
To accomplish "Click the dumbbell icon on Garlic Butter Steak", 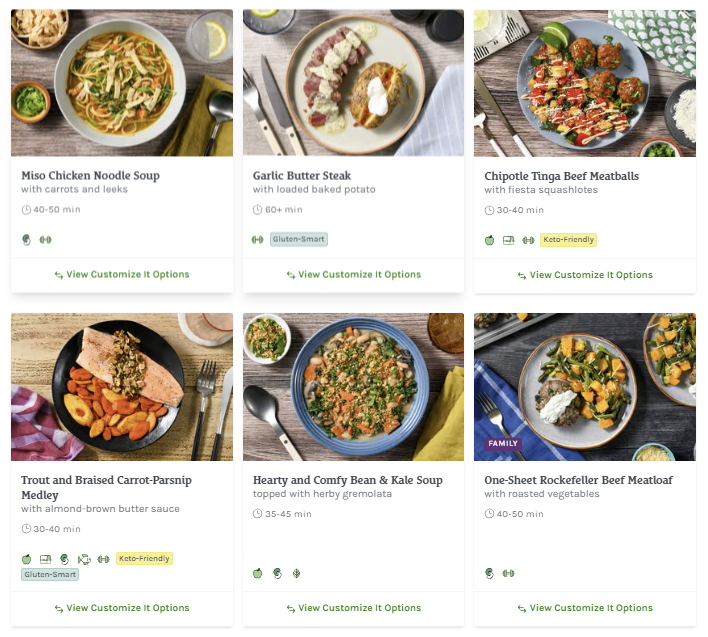I will 258,240.
